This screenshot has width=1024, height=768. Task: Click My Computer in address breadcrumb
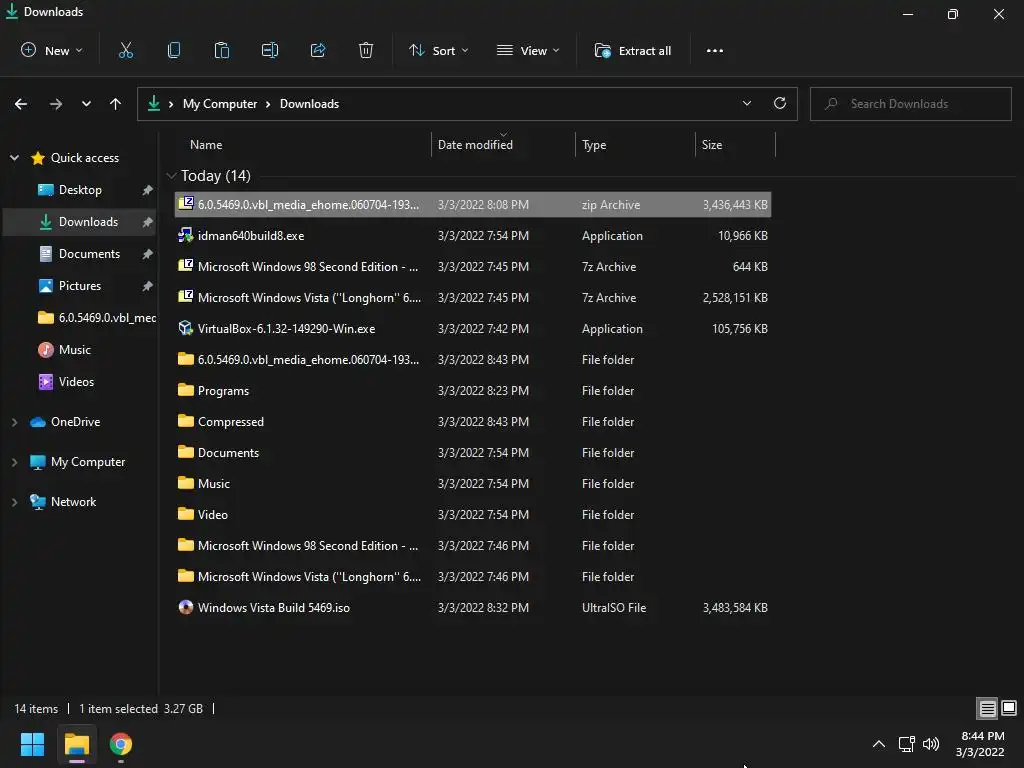point(219,104)
